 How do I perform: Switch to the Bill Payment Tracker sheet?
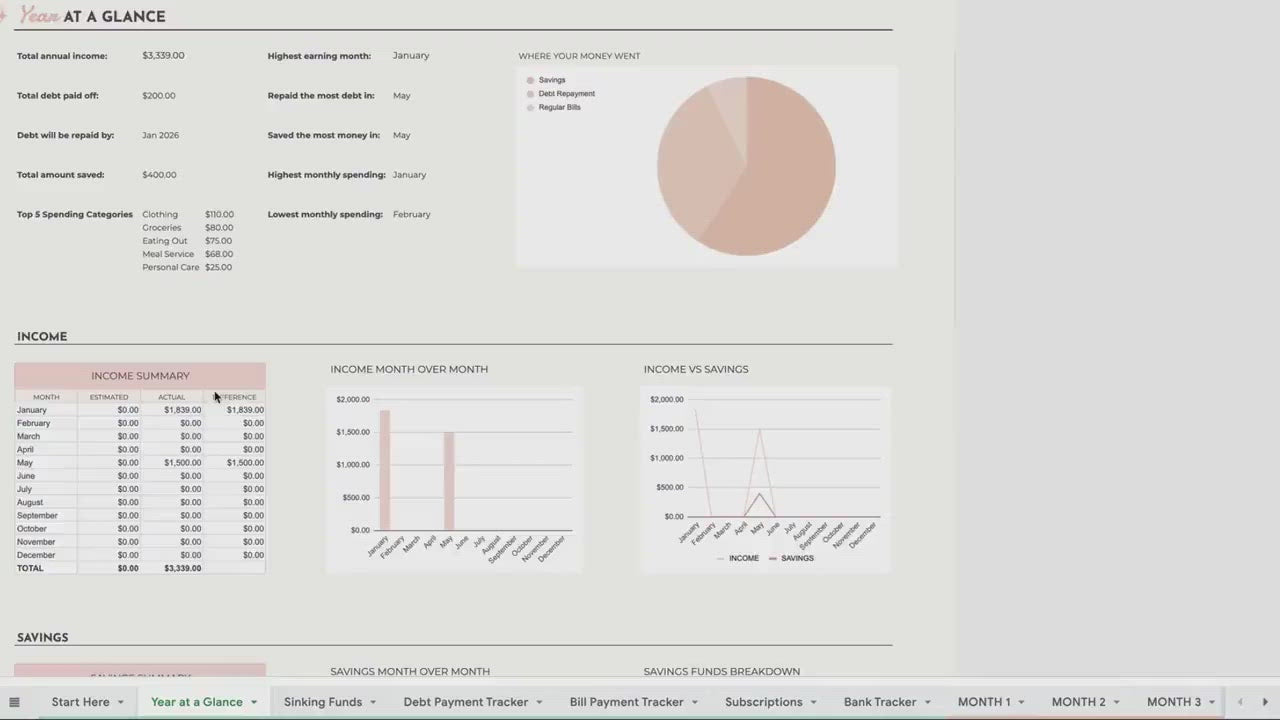point(626,702)
